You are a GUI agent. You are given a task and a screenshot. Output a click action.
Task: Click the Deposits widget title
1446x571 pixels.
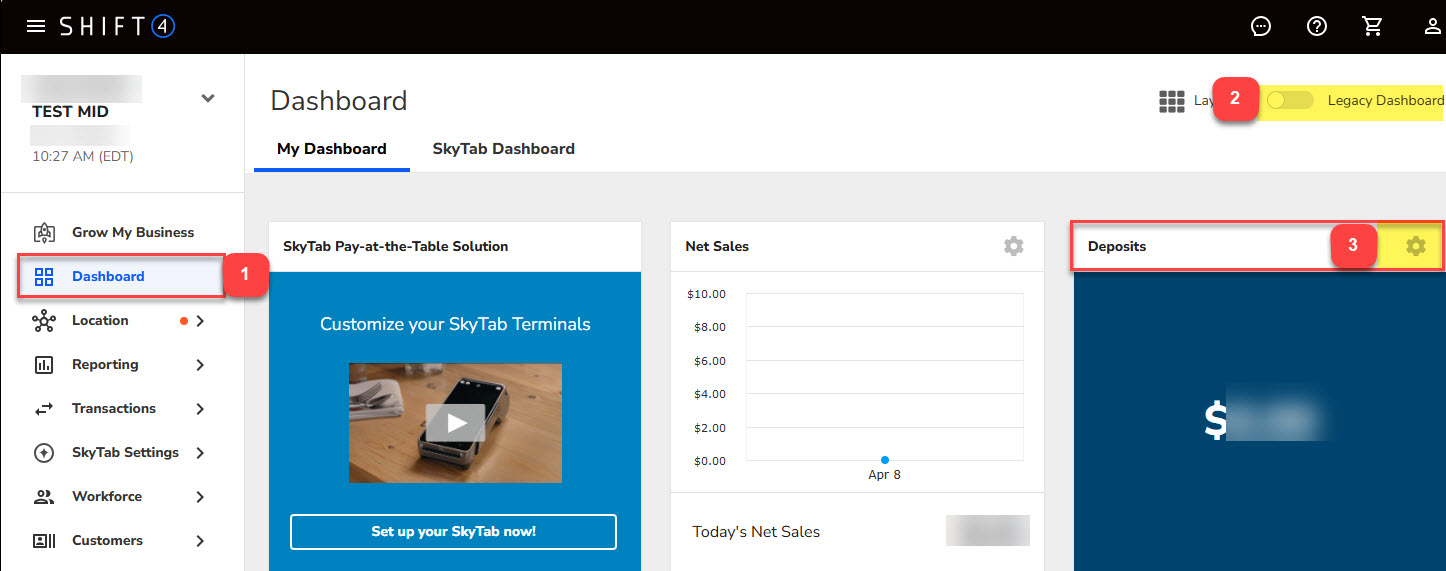click(1117, 246)
